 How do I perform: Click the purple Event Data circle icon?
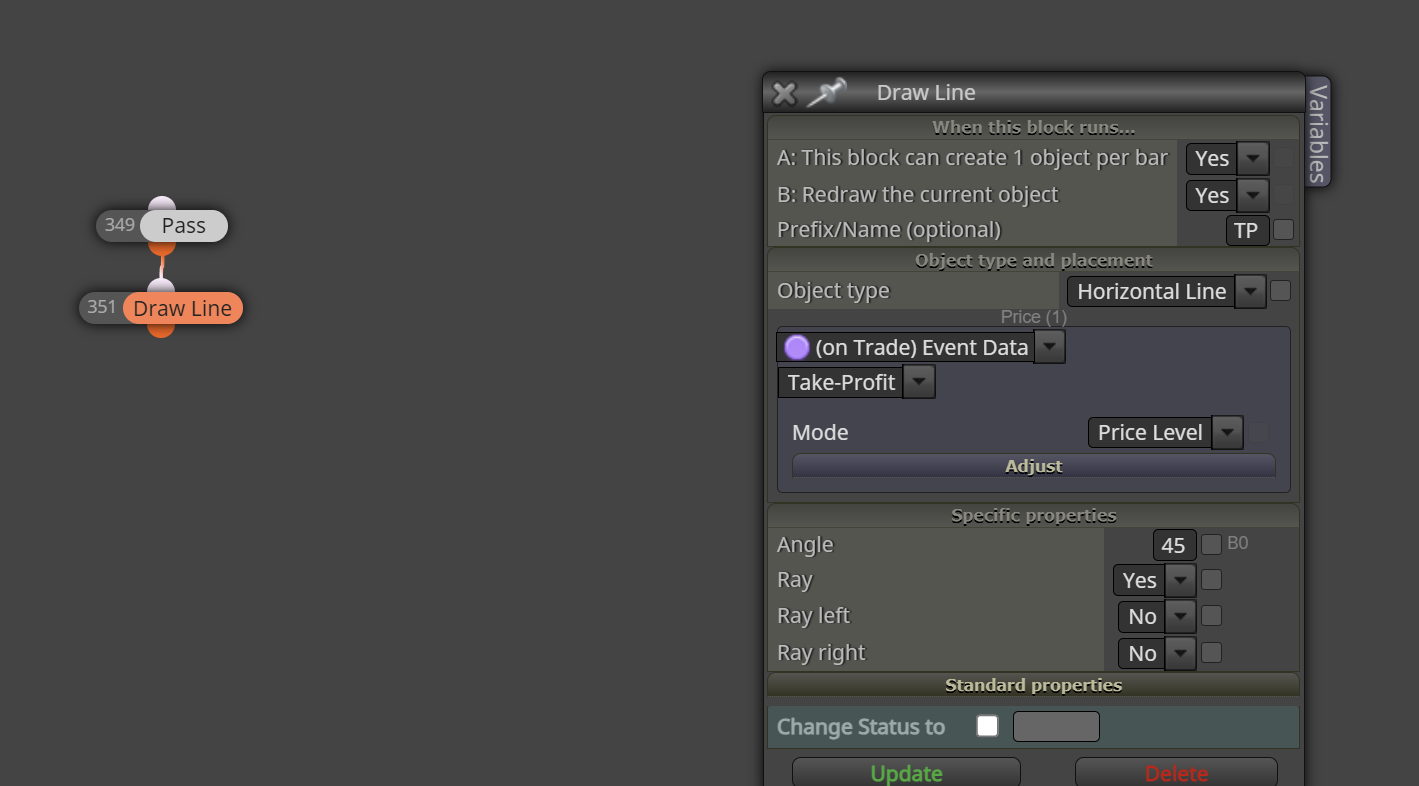point(797,347)
